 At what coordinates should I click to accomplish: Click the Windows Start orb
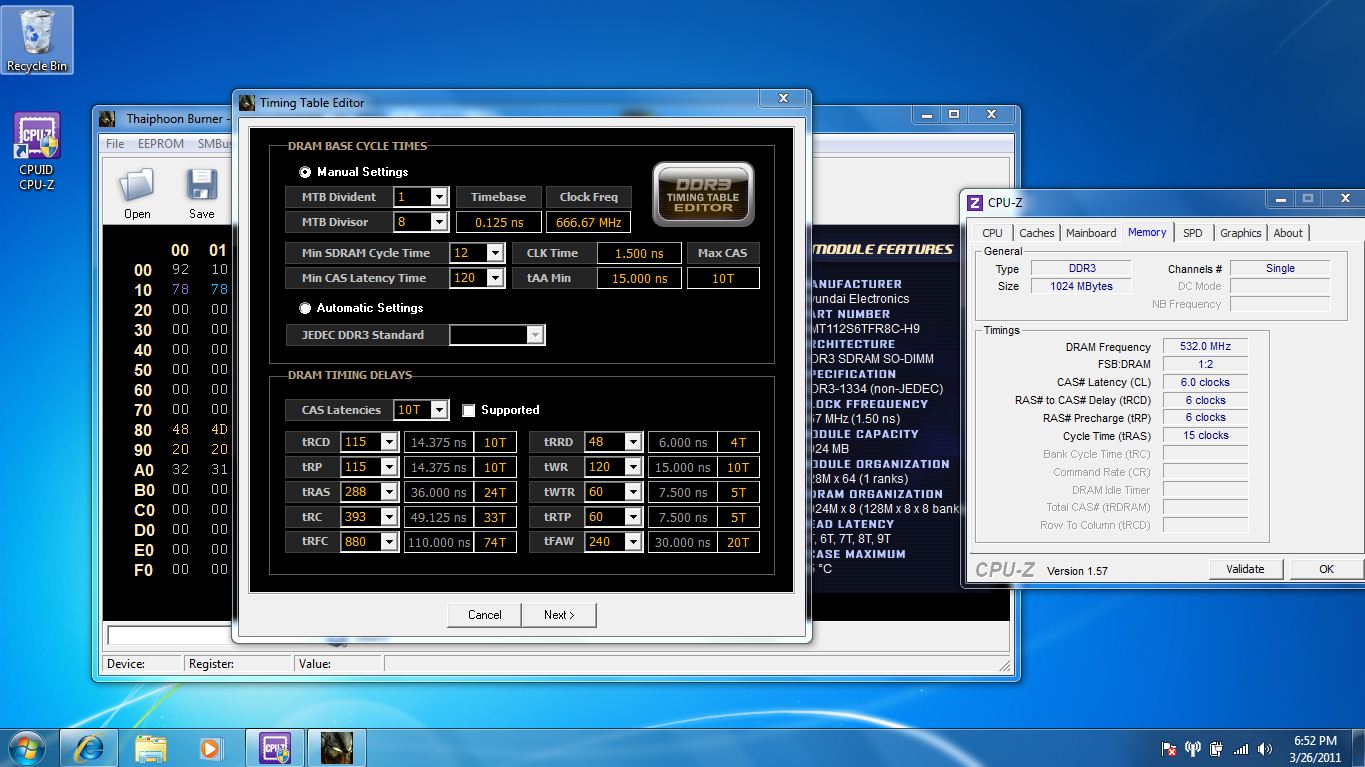pyautogui.click(x=28, y=748)
